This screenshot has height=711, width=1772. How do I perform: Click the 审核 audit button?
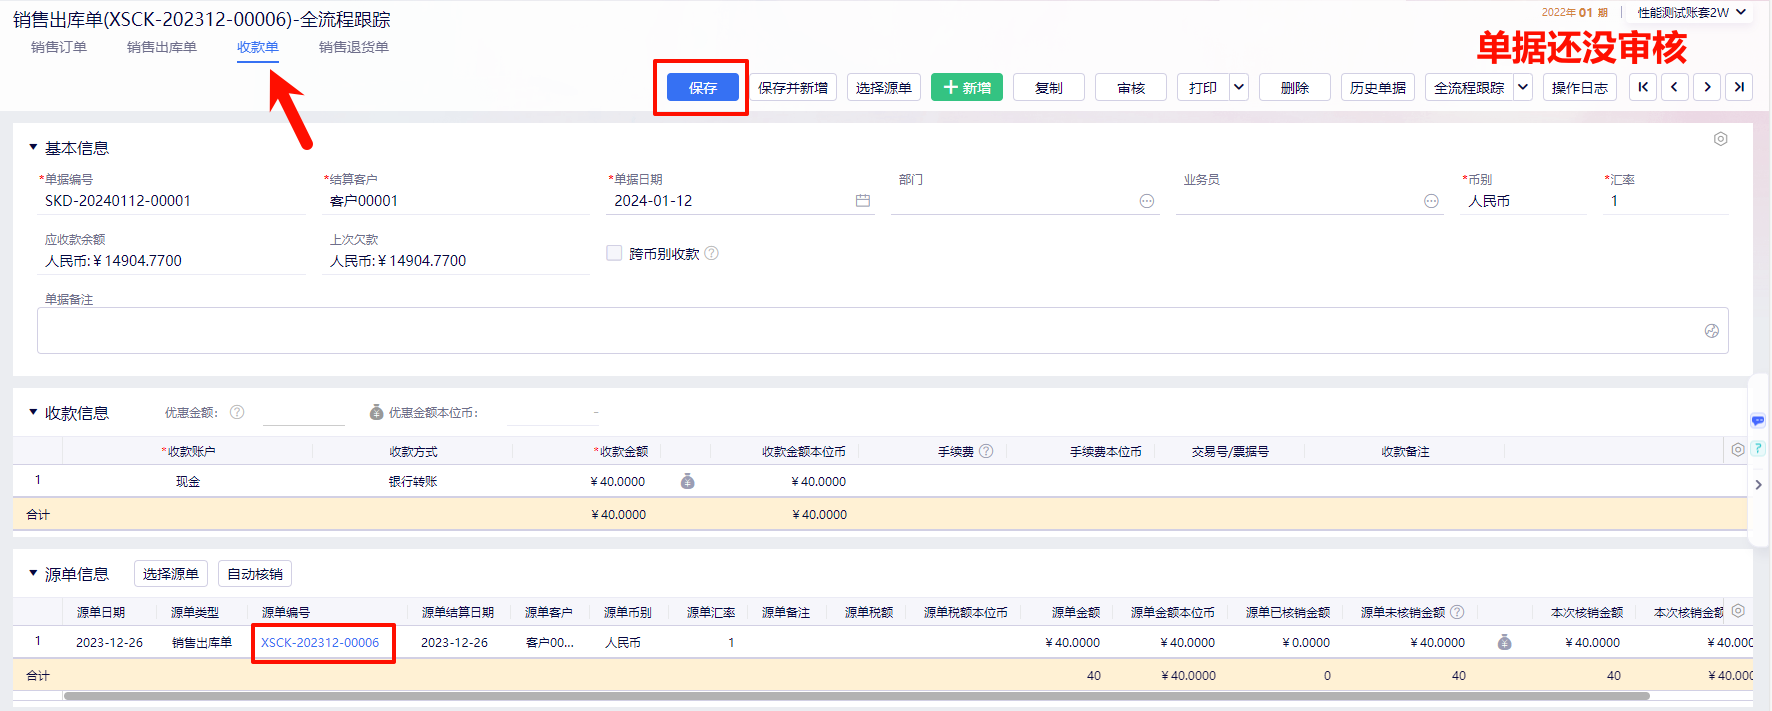[1131, 88]
